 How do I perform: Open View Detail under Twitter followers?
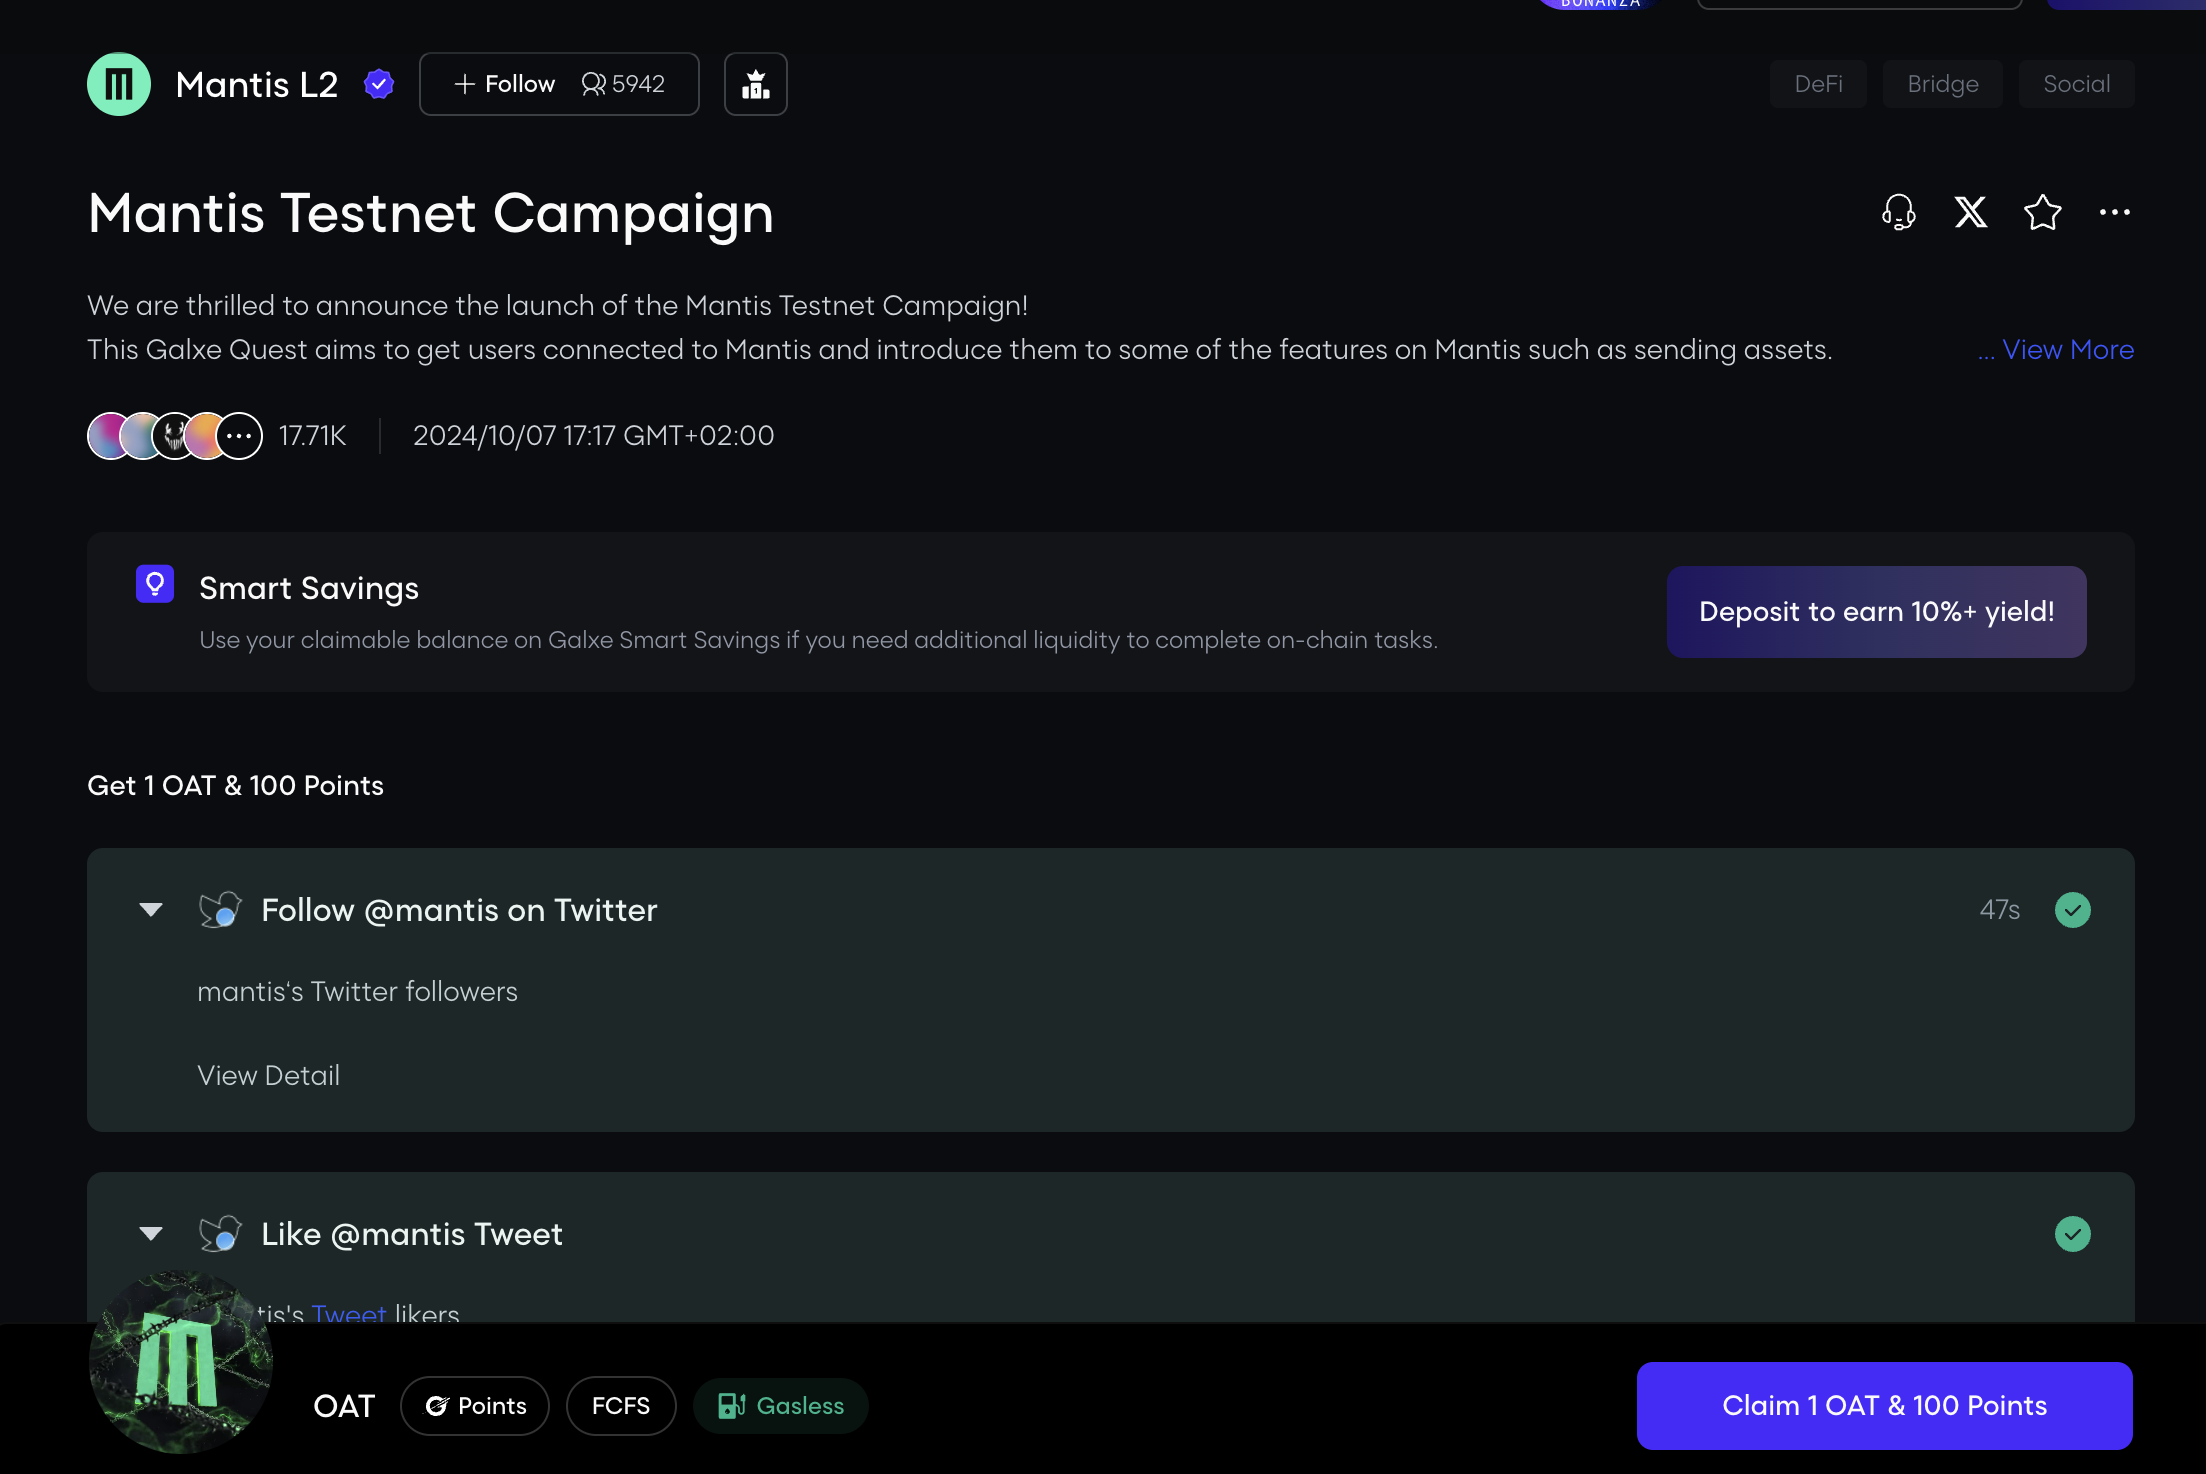268,1076
